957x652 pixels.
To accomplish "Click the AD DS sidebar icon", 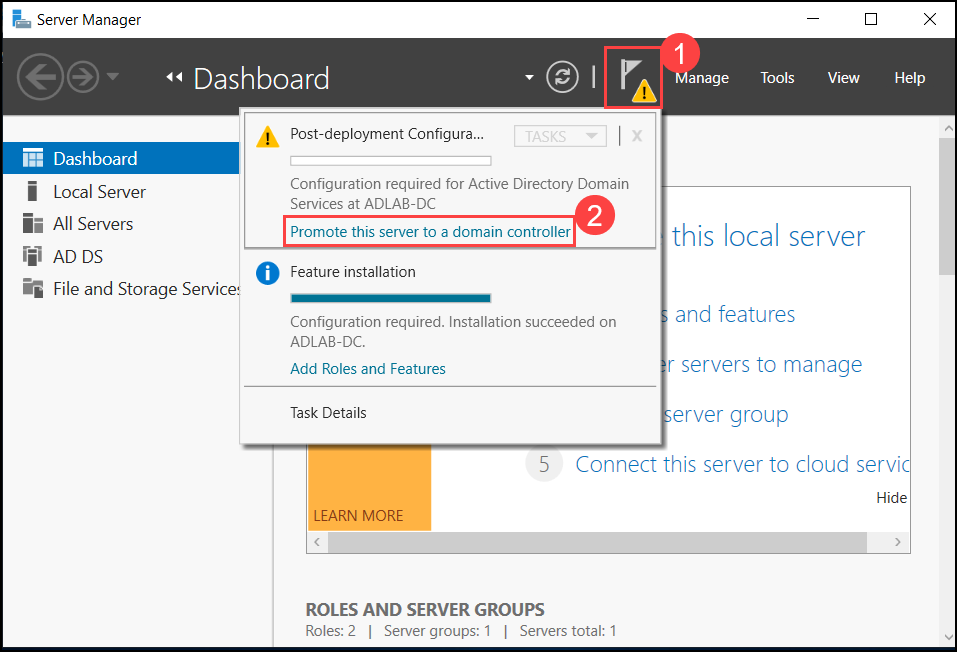I will 33,256.
